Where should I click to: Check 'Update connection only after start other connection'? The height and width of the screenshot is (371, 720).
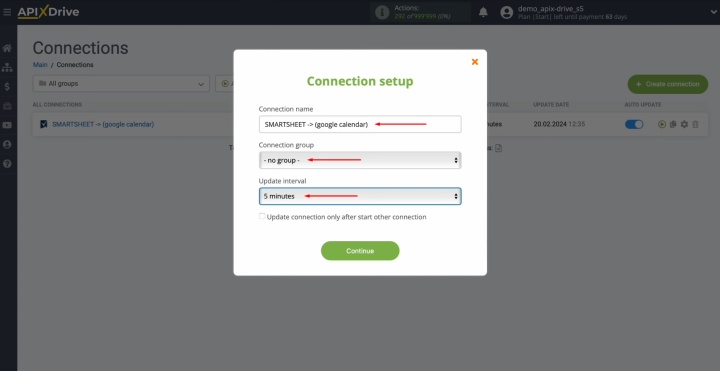[x=262, y=216]
